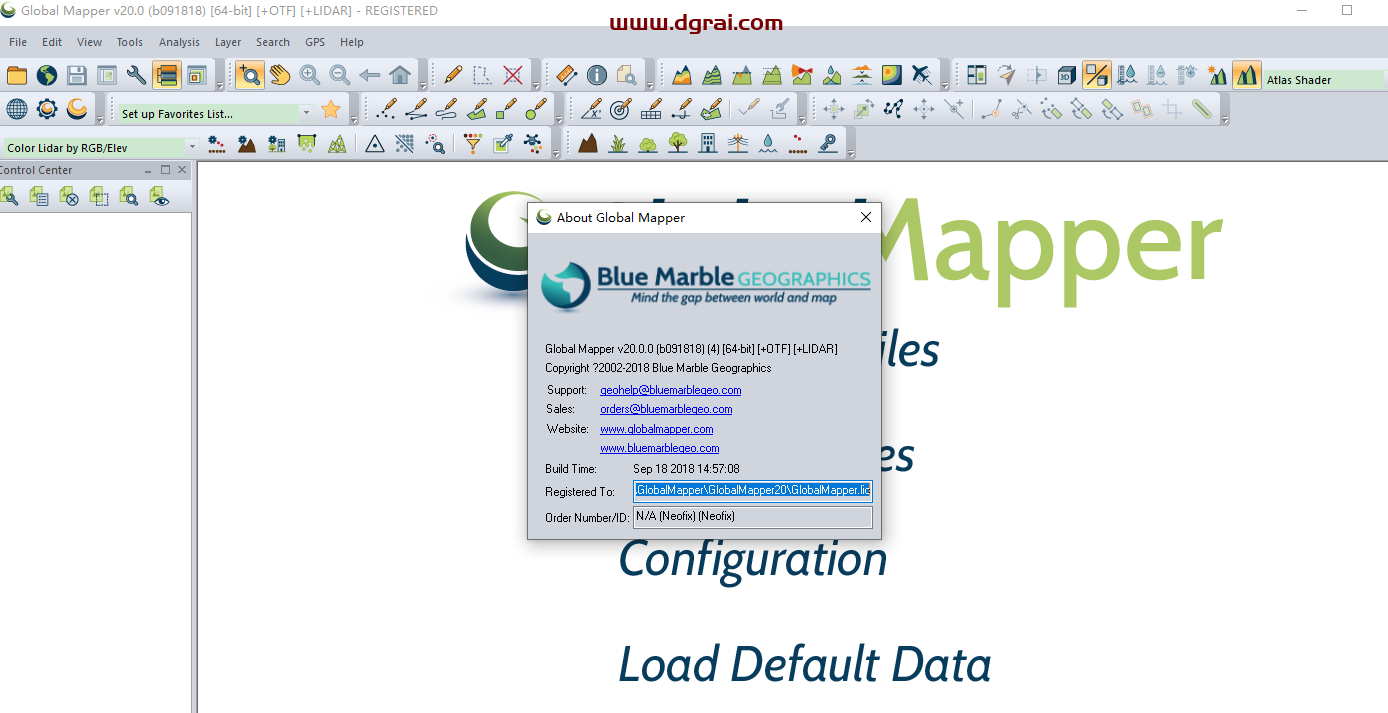The width and height of the screenshot is (1388, 713).
Task: Click the Build Time value text
Action: point(686,469)
